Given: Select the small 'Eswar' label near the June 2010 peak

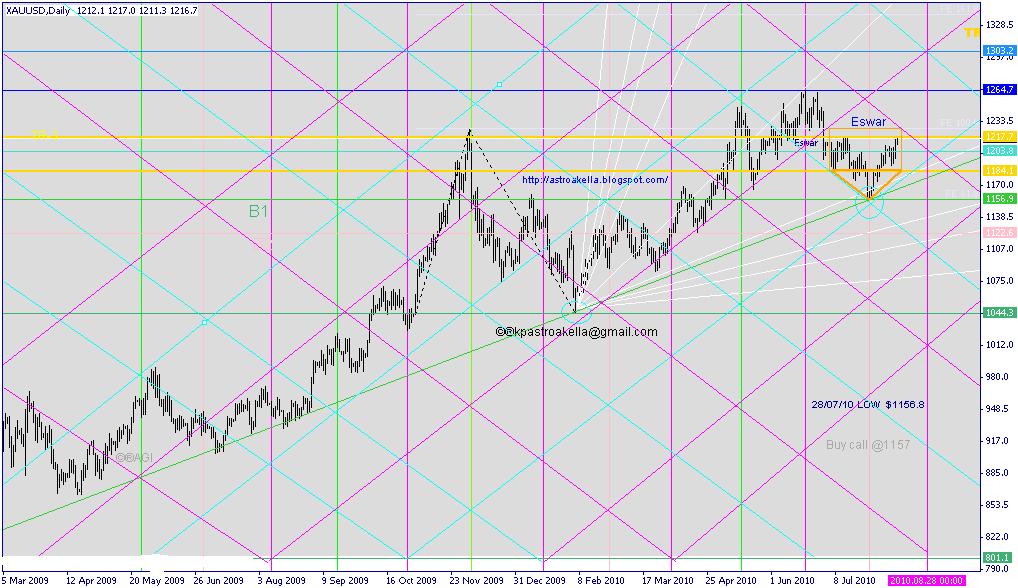Looking at the screenshot, I should [806, 143].
